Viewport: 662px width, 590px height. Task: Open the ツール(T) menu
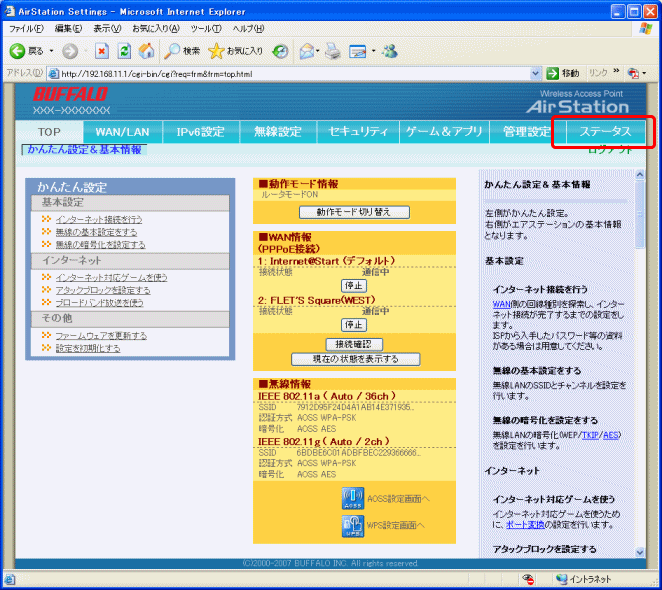pyautogui.click(x=206, y=28)
